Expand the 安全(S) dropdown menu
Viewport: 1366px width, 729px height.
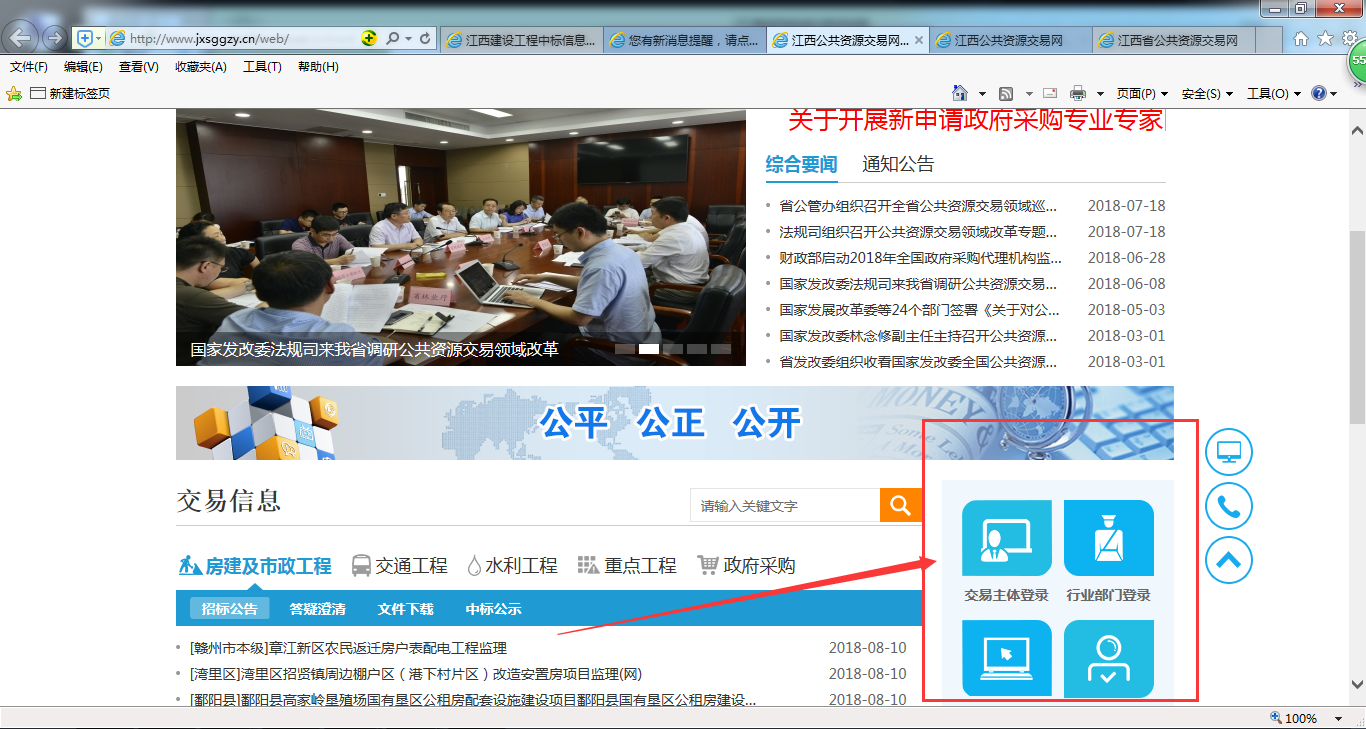(x=1207, y=93)
